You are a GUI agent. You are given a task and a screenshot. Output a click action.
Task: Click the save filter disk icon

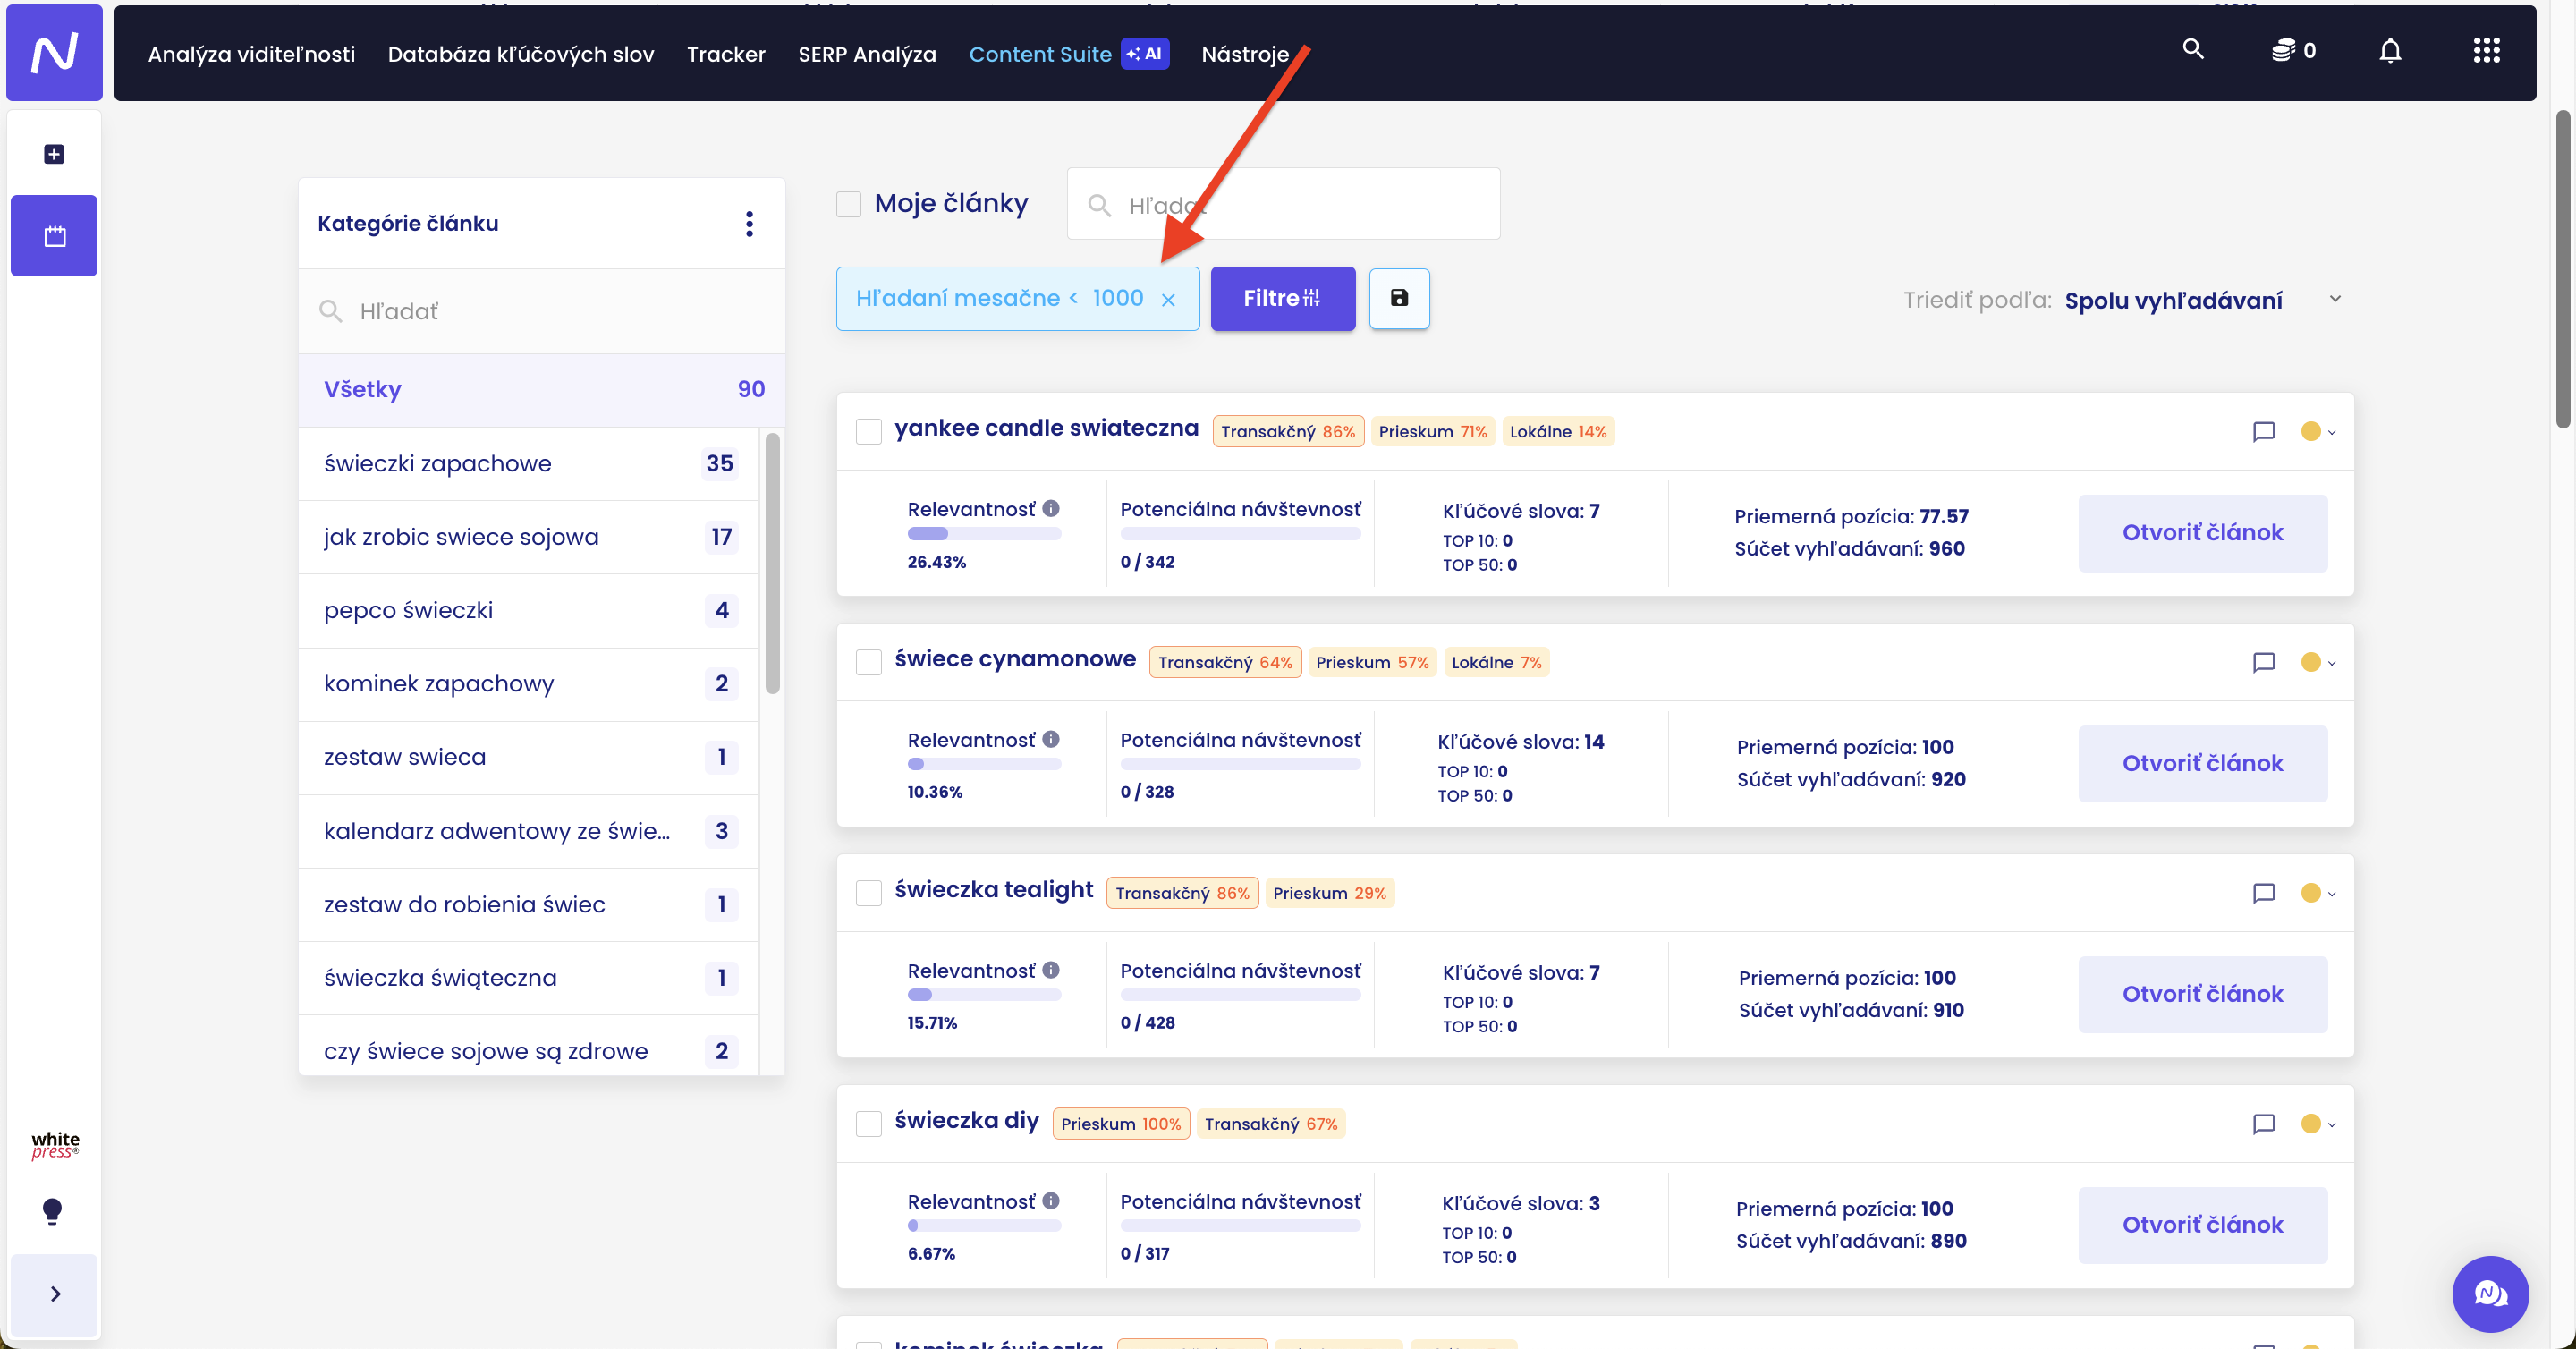point(1398,298)
